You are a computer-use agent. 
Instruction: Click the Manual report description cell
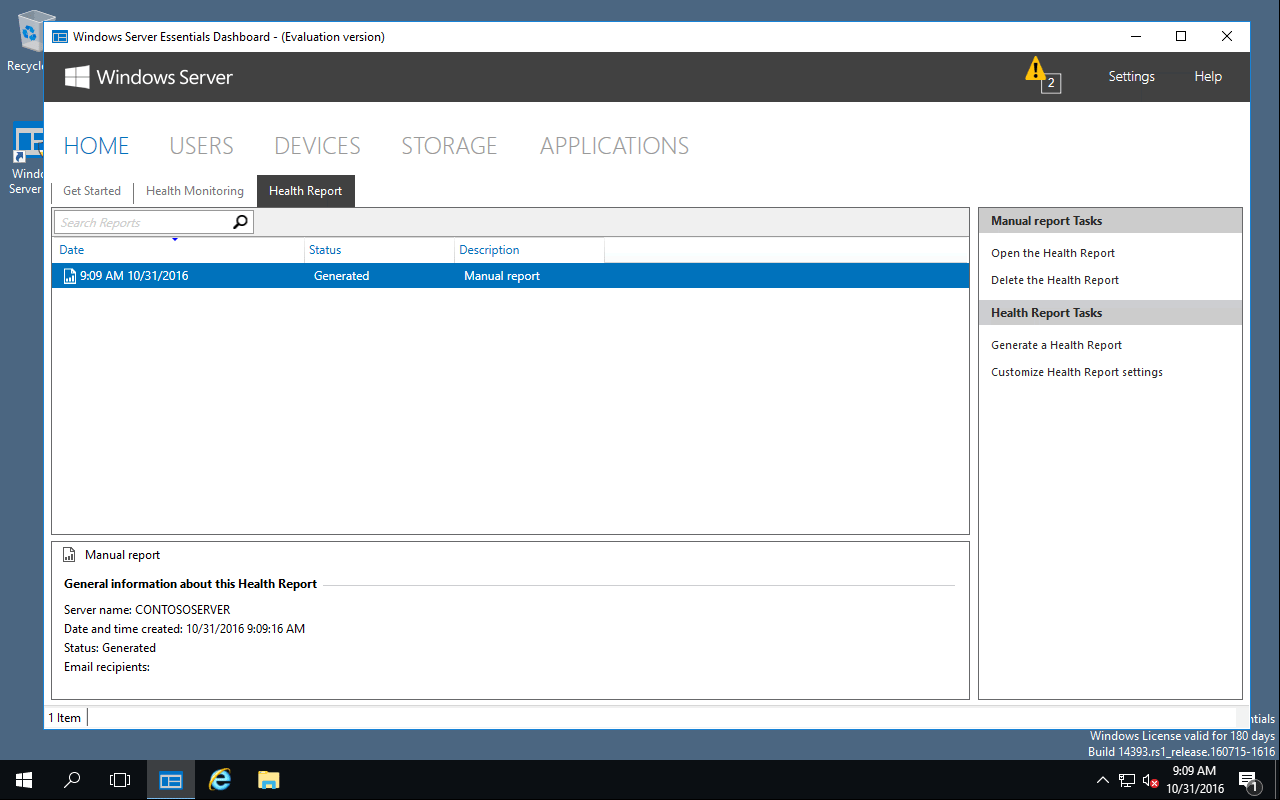(x=502, y=276)
